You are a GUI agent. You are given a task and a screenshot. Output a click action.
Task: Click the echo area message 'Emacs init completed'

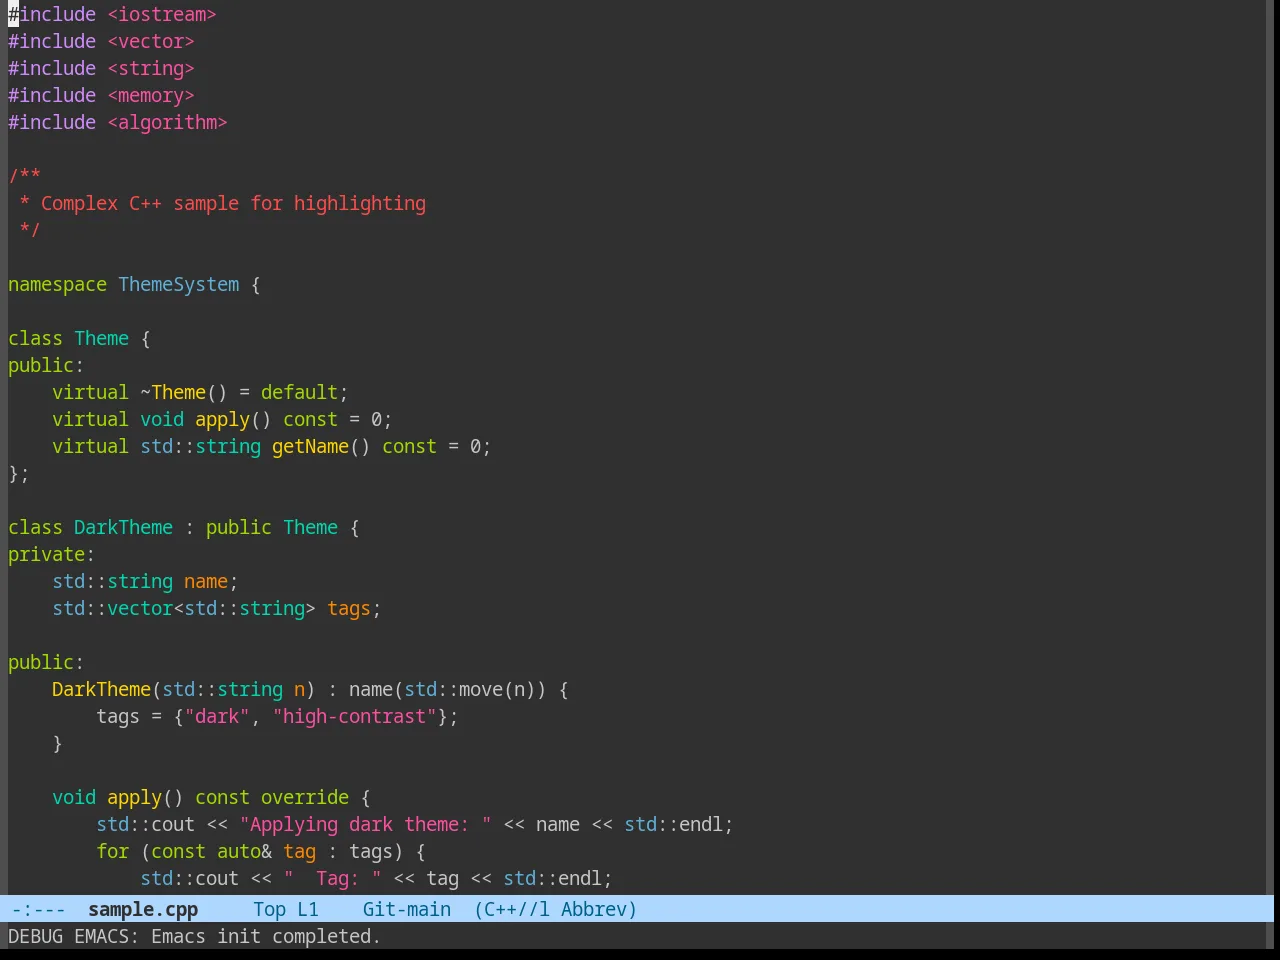pyautogui.click(x=266, y=936)
